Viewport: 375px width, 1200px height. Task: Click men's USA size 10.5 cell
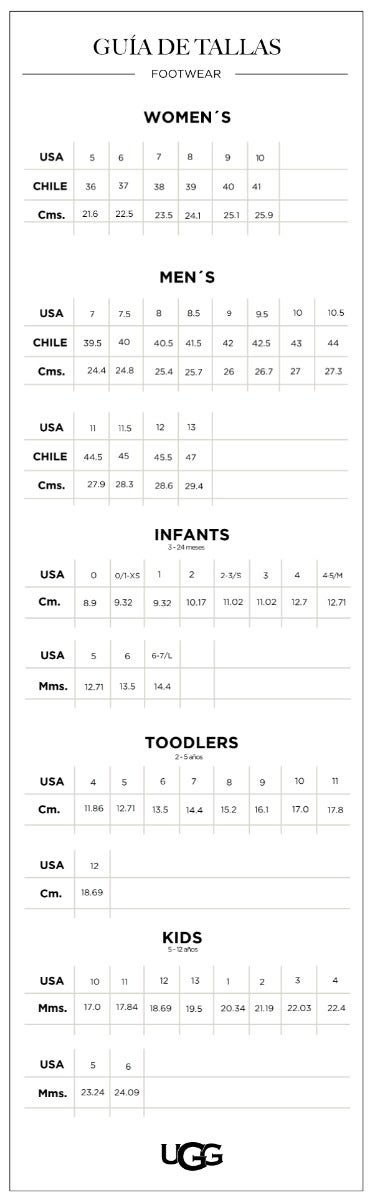tap(335, 313)
